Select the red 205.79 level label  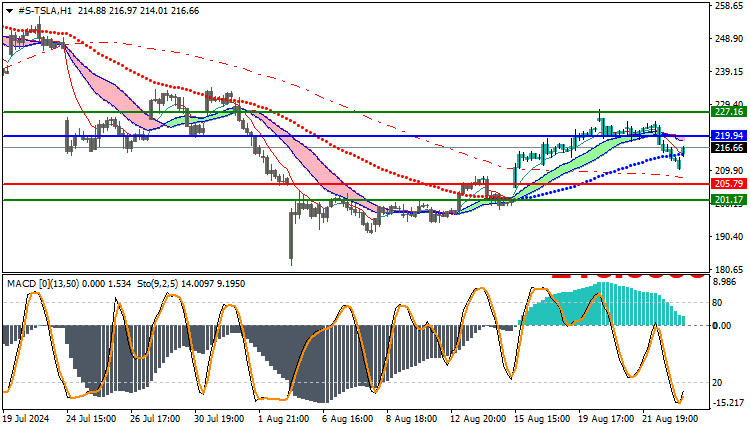pos(728,184)
